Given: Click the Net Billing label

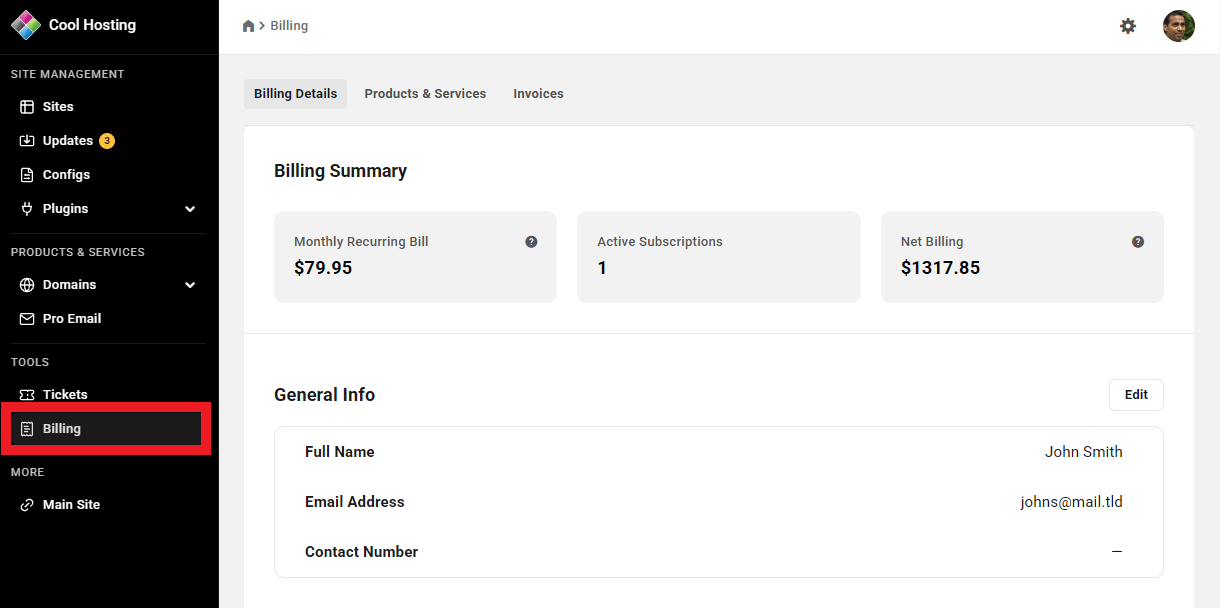Looking at the screenshot, I should 932,242.
